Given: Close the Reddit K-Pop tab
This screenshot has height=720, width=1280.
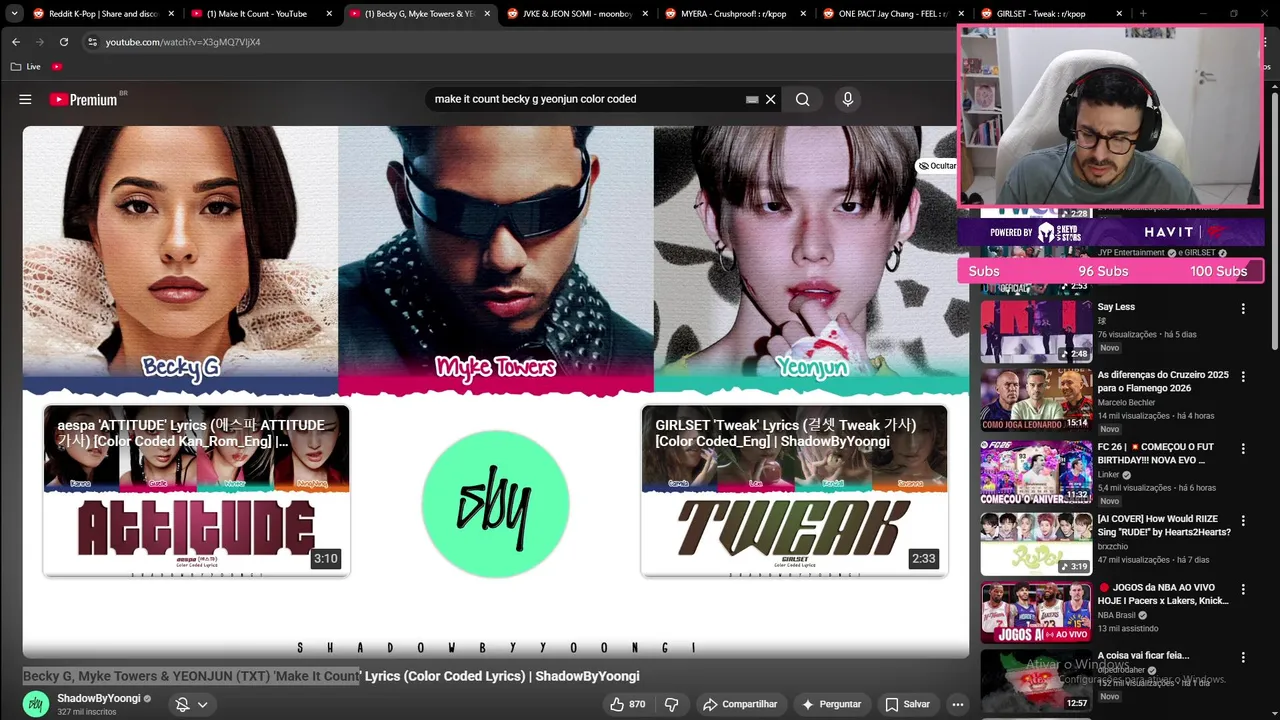Looking at the screenshot, I should pyautogui.click(x=171, y=14).
